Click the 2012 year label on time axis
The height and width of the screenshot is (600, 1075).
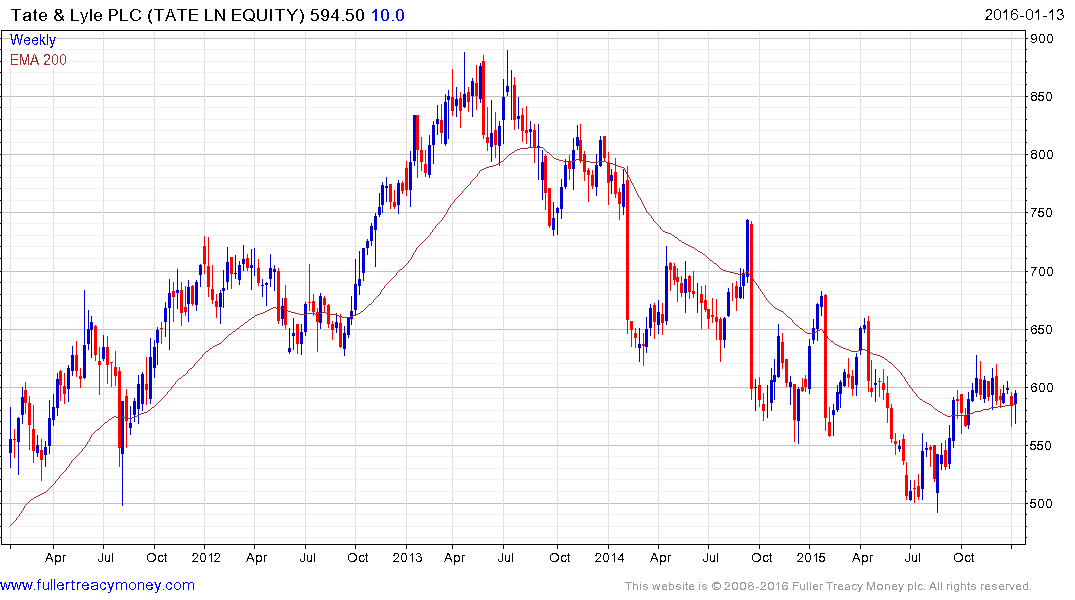(206, 558)
